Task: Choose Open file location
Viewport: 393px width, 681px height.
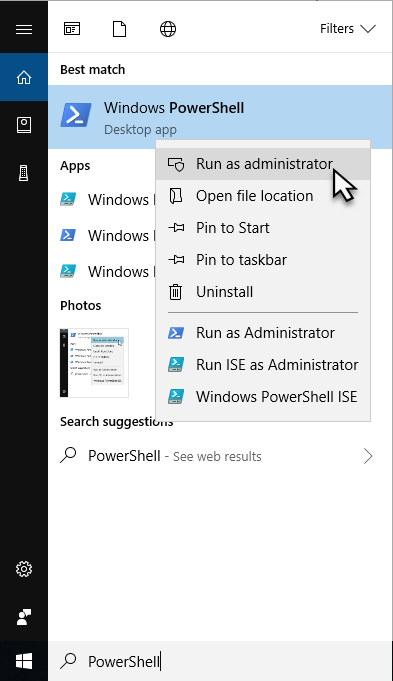Action: pyautogui.click(x=263, y=196)
